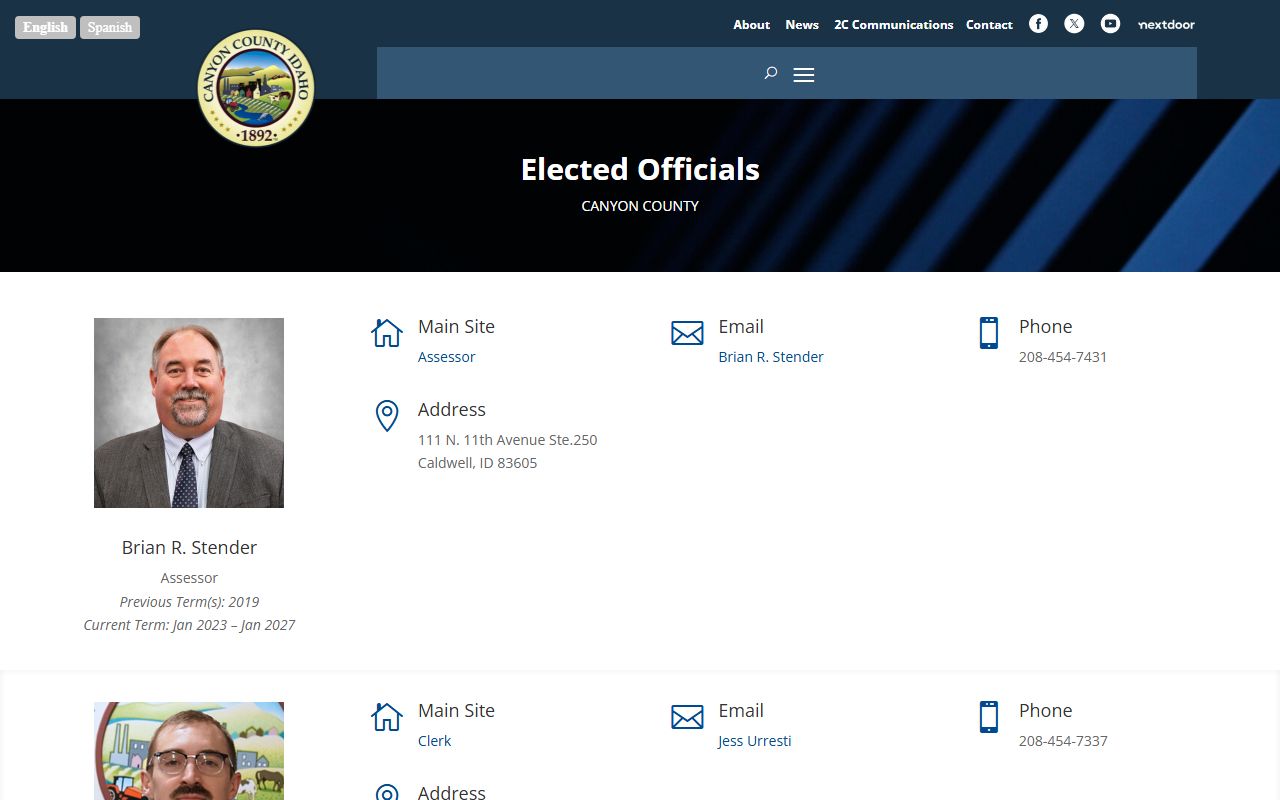Click Brian R. Stender's portrait photo
Screen dimensions: 1280x800
(189, 413)
